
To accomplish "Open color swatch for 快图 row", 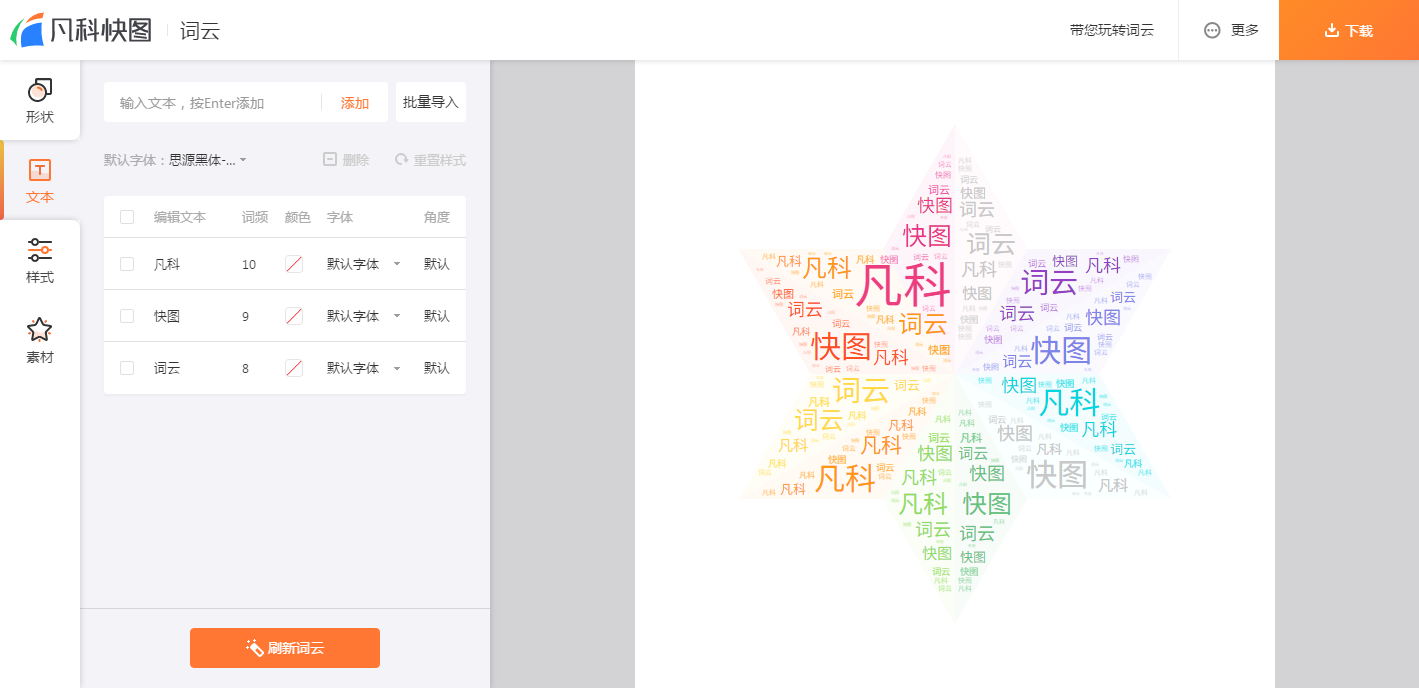I will pyautogui.click(x=294, y=316).
